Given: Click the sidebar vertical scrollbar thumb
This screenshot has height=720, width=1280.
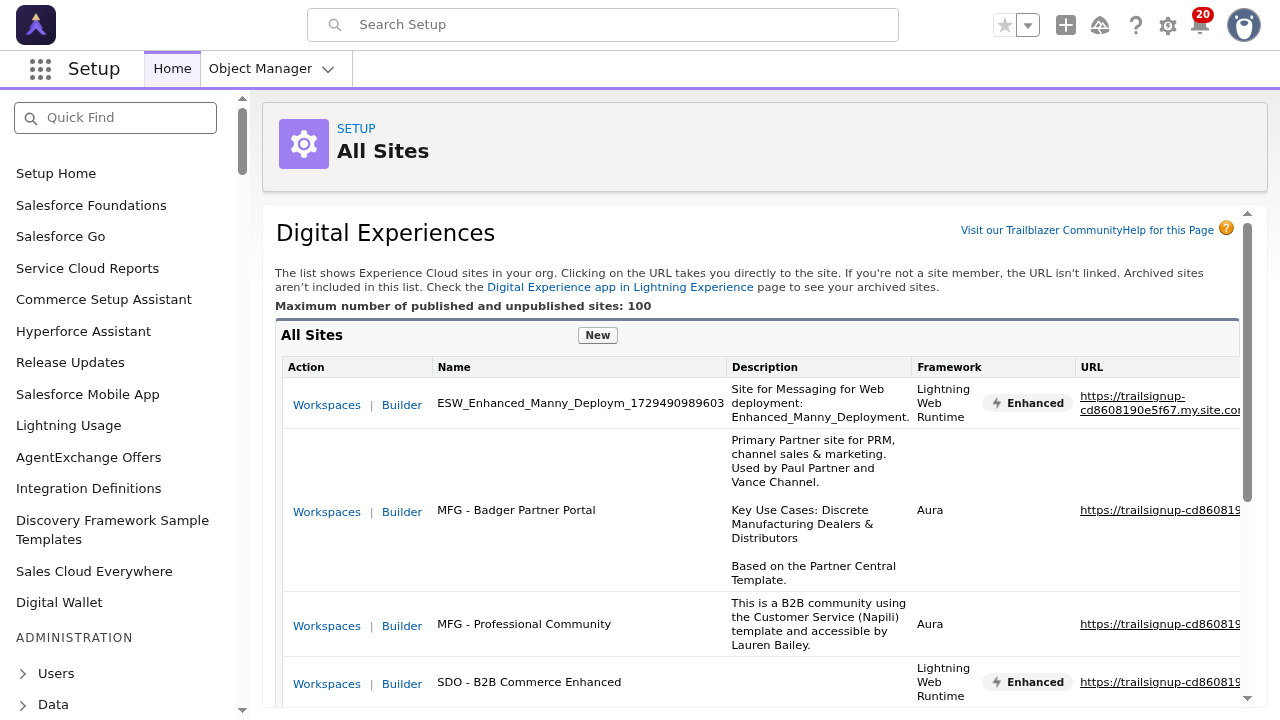Looking at the screenshot, I should pos(242,141).
